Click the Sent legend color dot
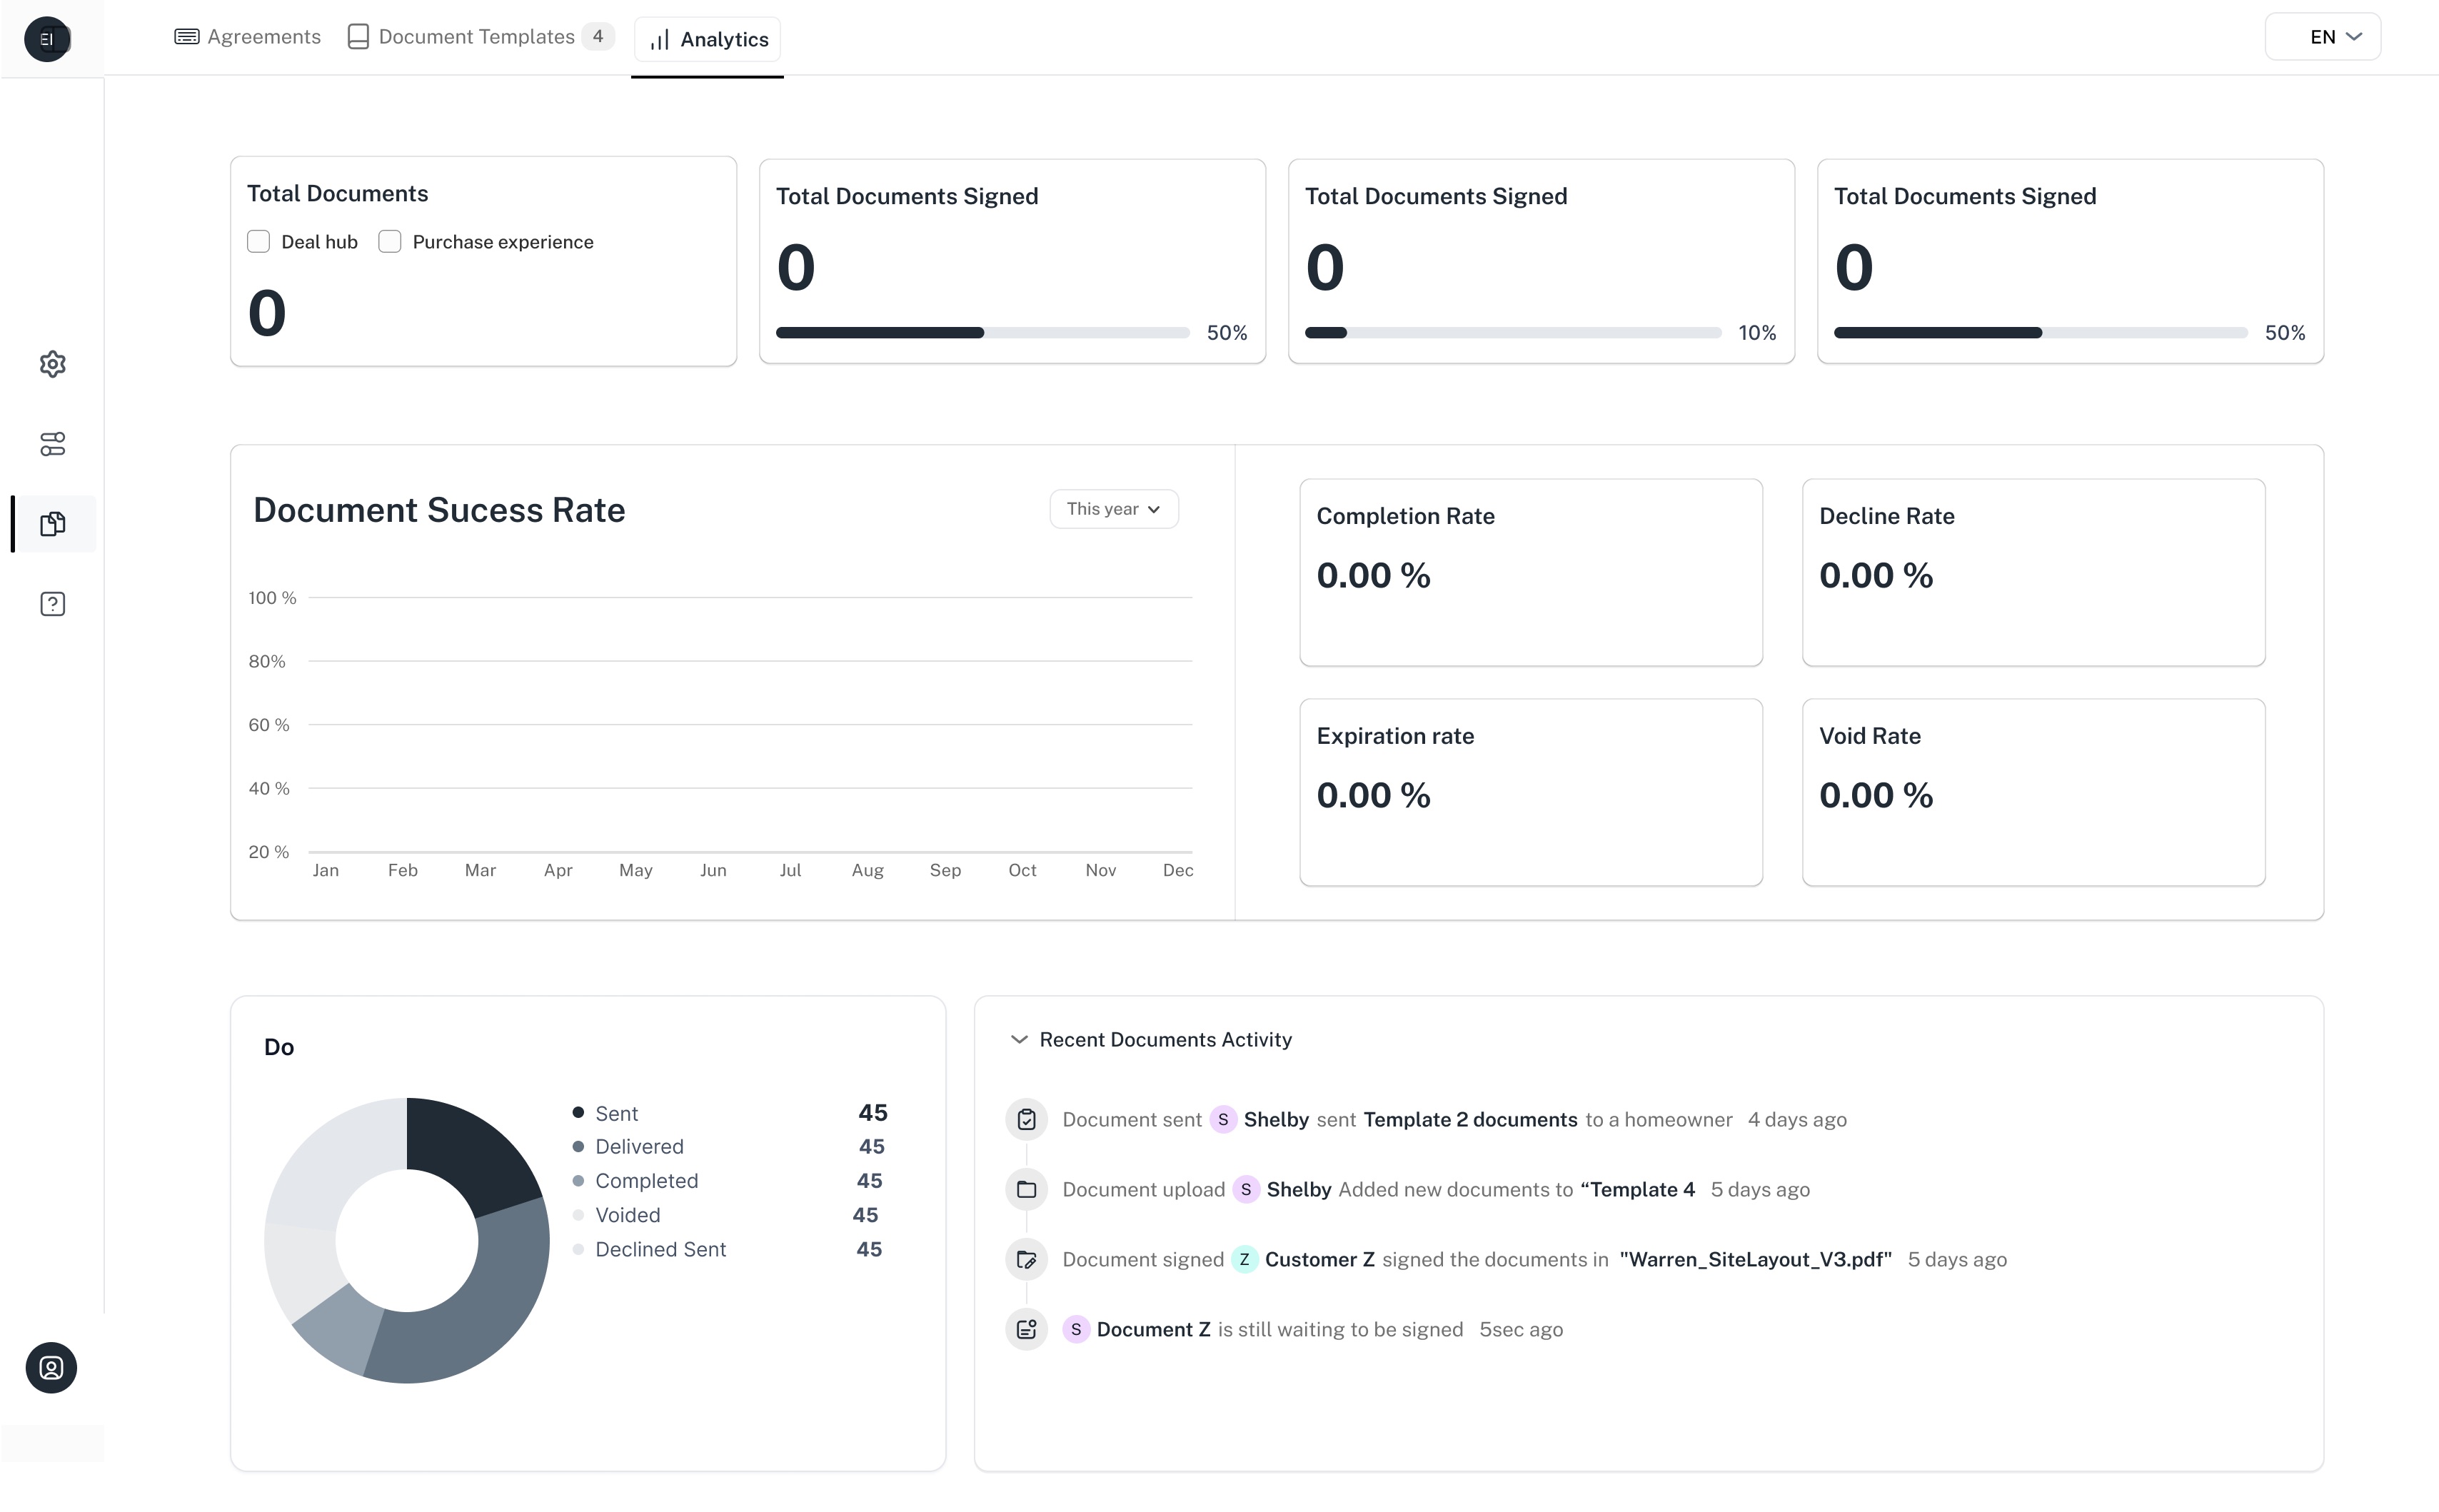 point(578,1112)
